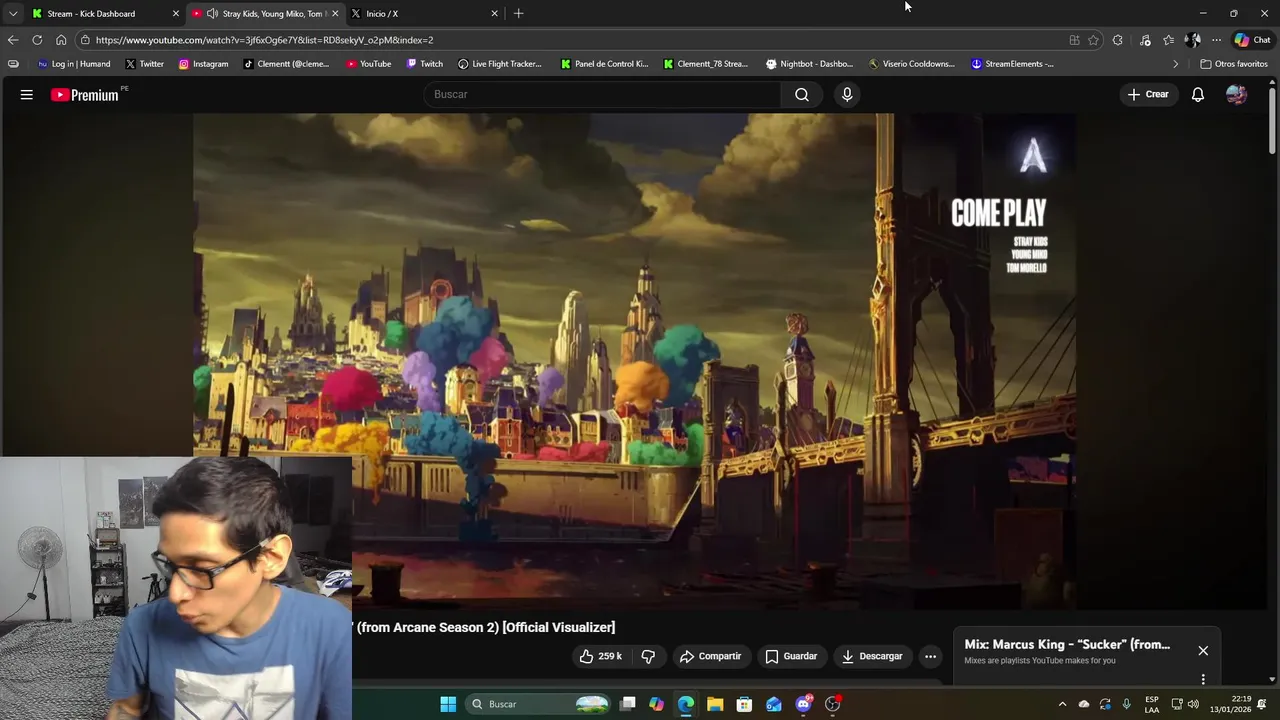Open split screen icon in address bar

pyautogui.click(x=1074, y=40)
